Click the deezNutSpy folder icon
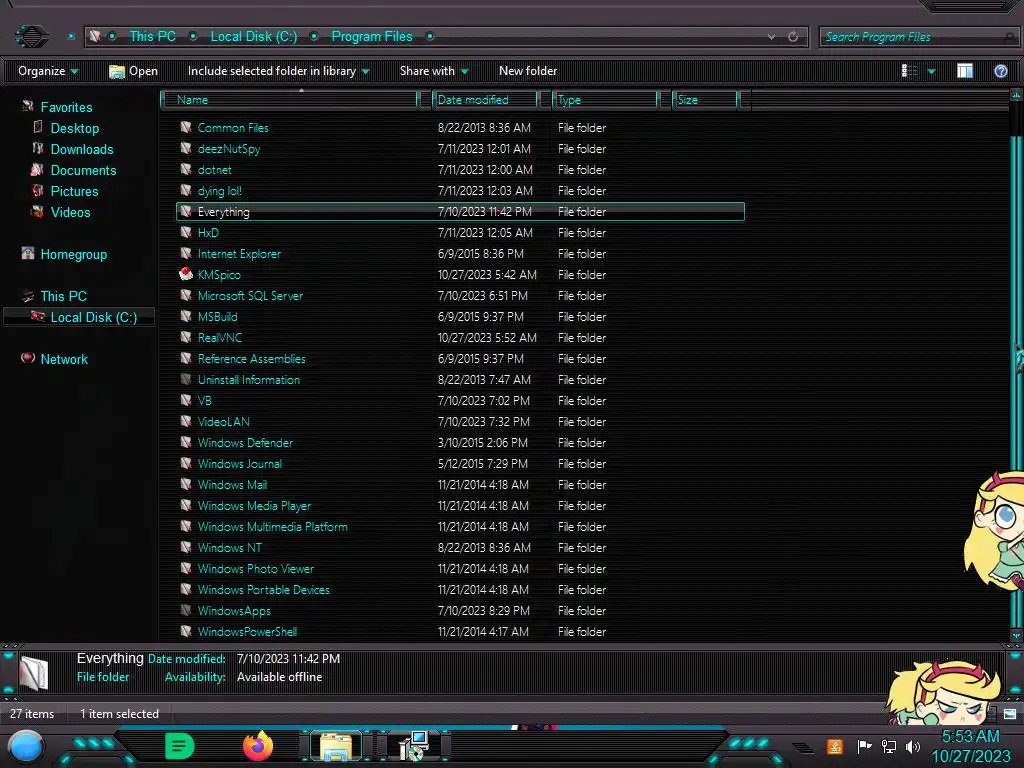 (x=185, y=148)
